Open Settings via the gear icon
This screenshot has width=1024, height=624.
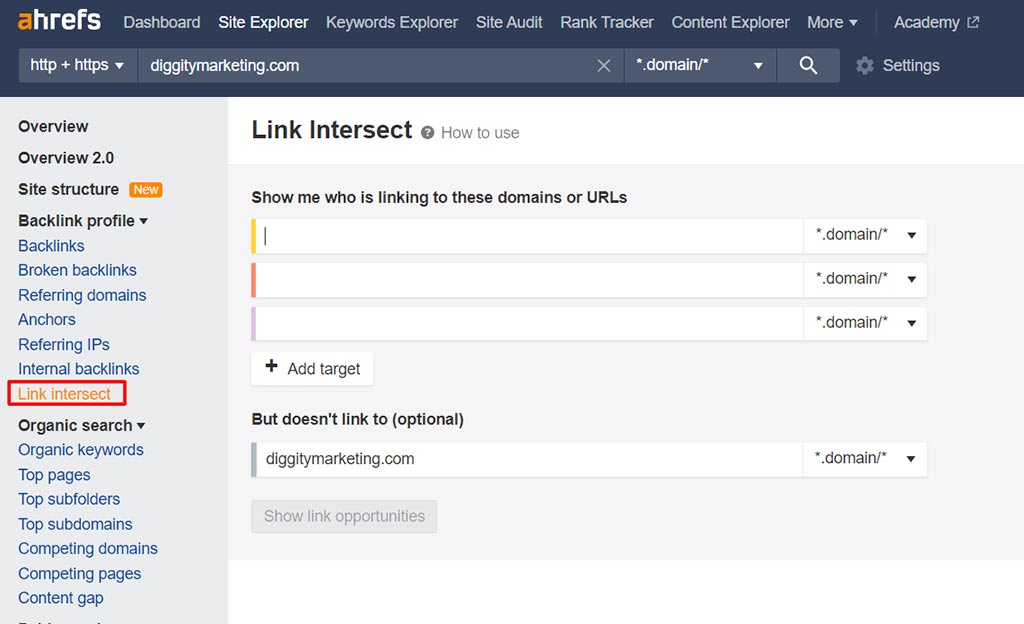865,66
